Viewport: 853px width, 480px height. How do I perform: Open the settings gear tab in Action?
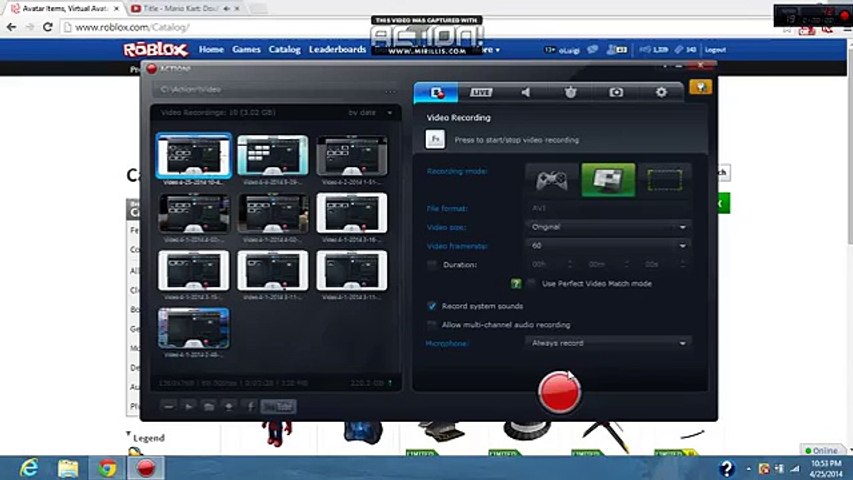661,93
